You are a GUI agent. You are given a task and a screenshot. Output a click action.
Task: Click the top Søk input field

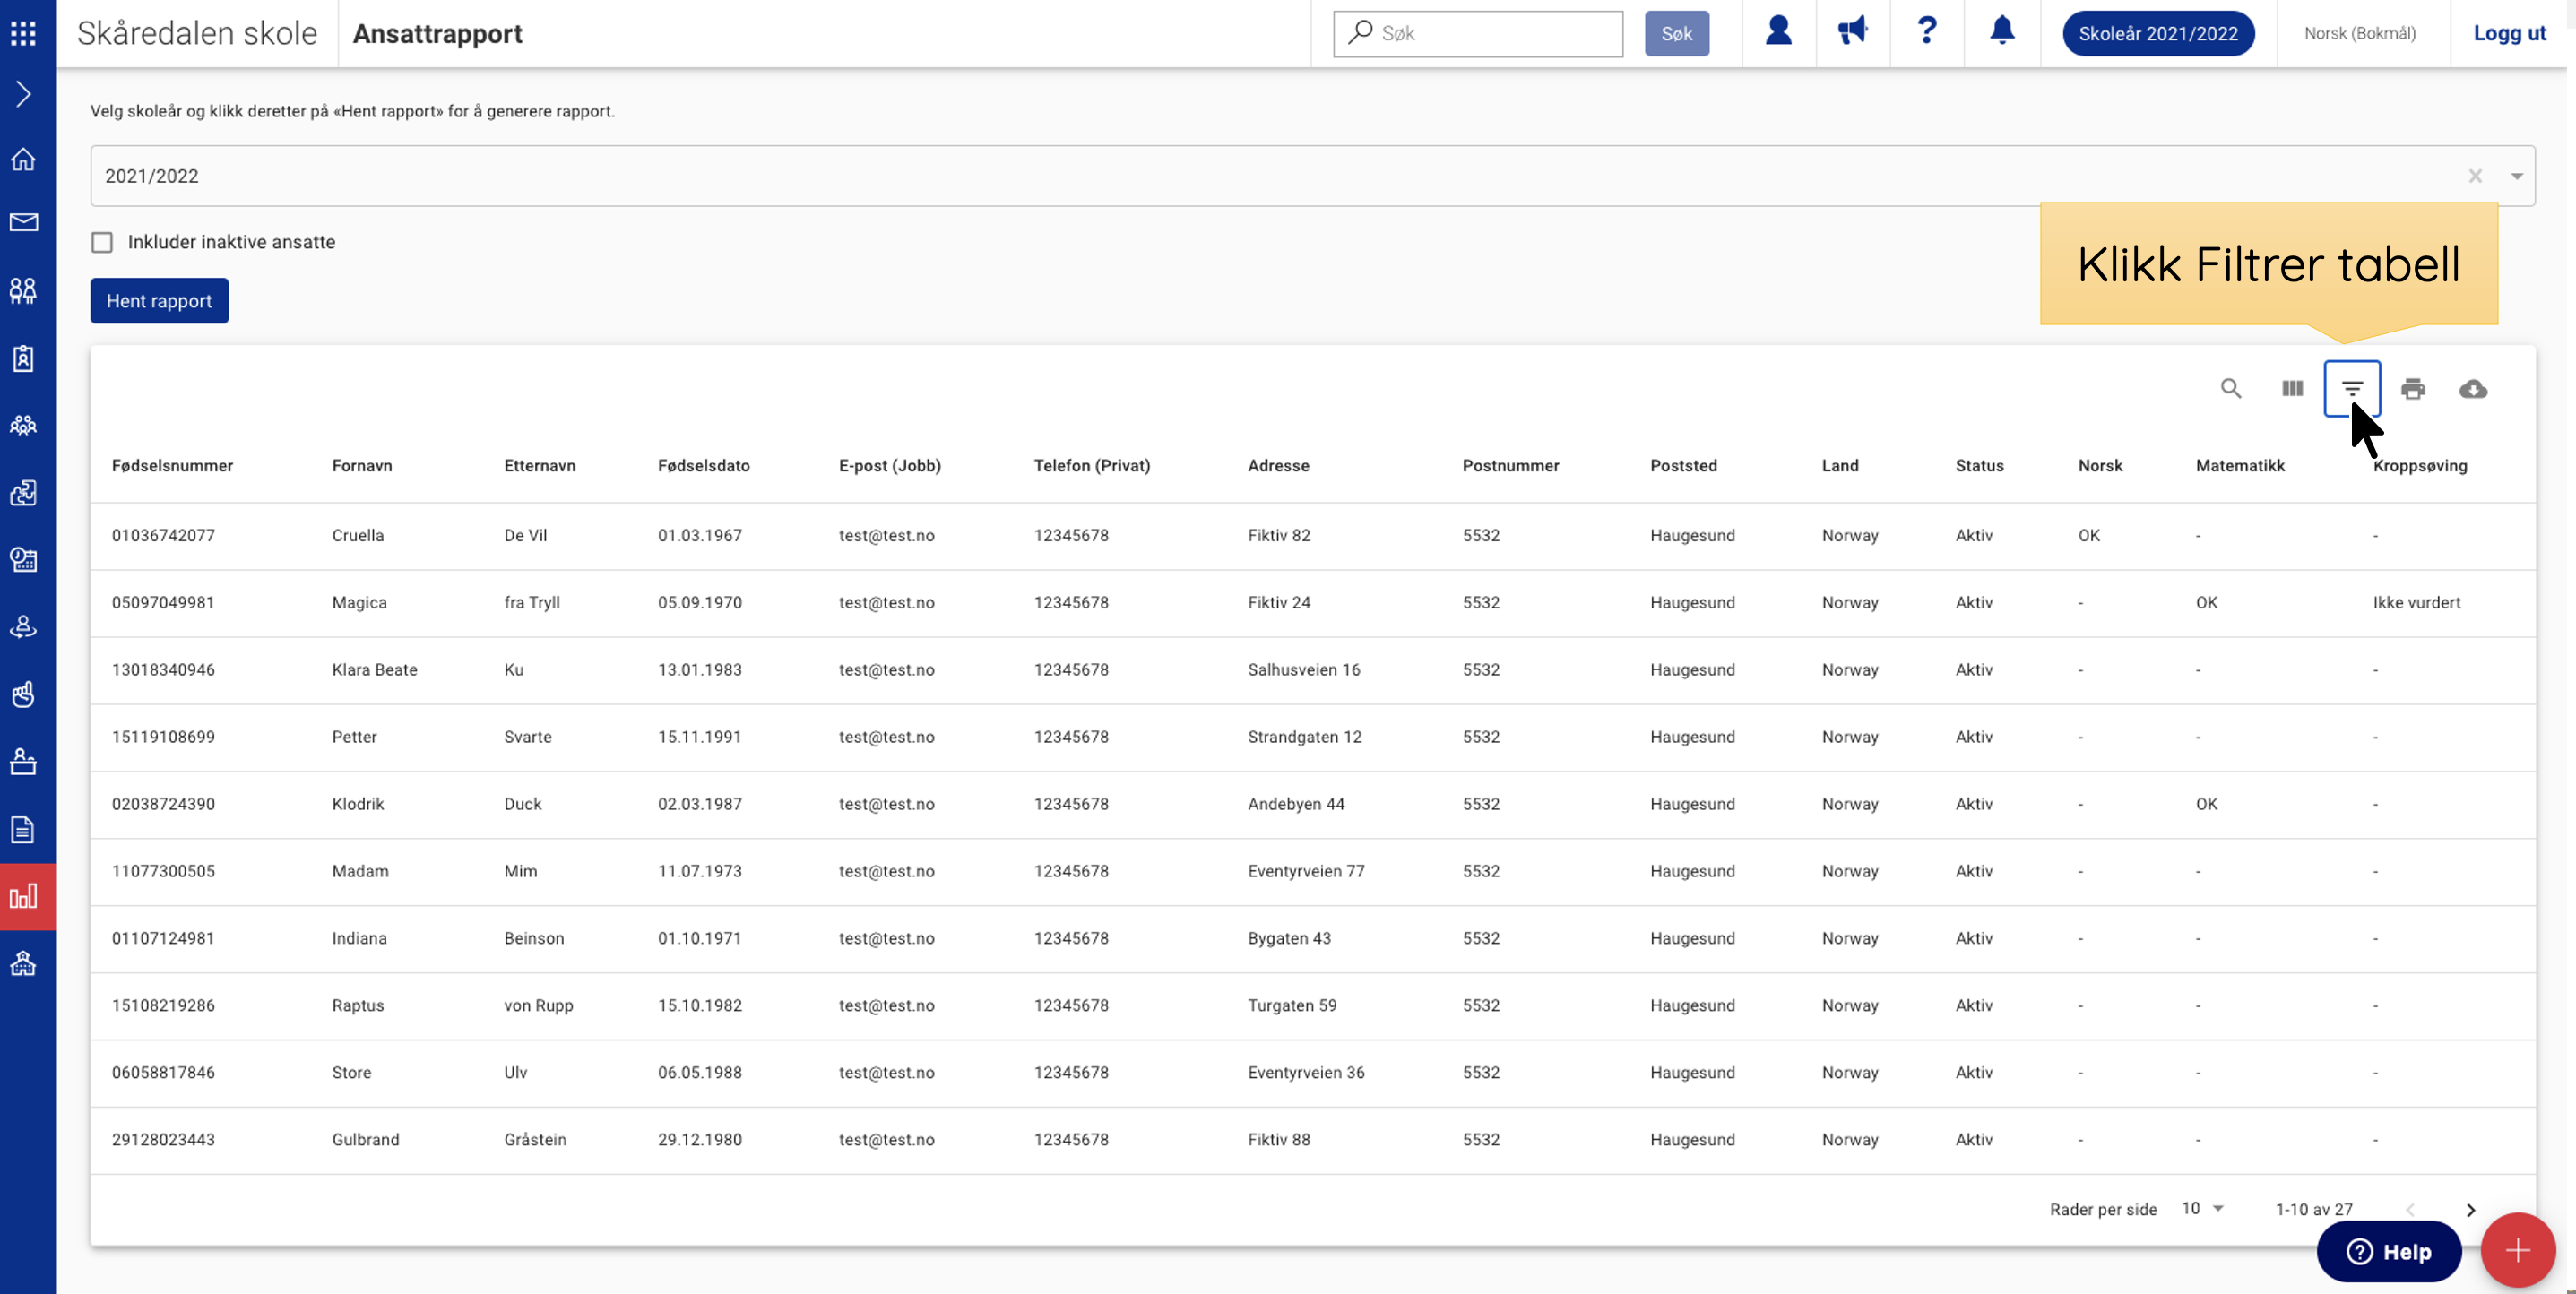coord(1478,33)
